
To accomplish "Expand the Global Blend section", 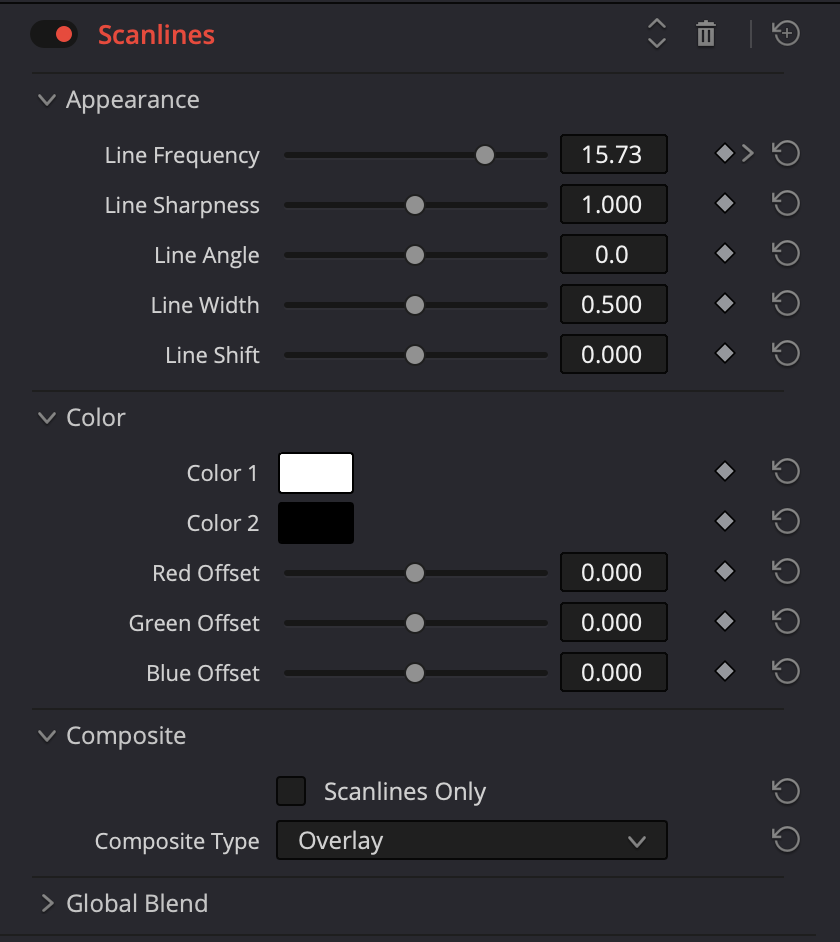I will [x=46, y=902].
